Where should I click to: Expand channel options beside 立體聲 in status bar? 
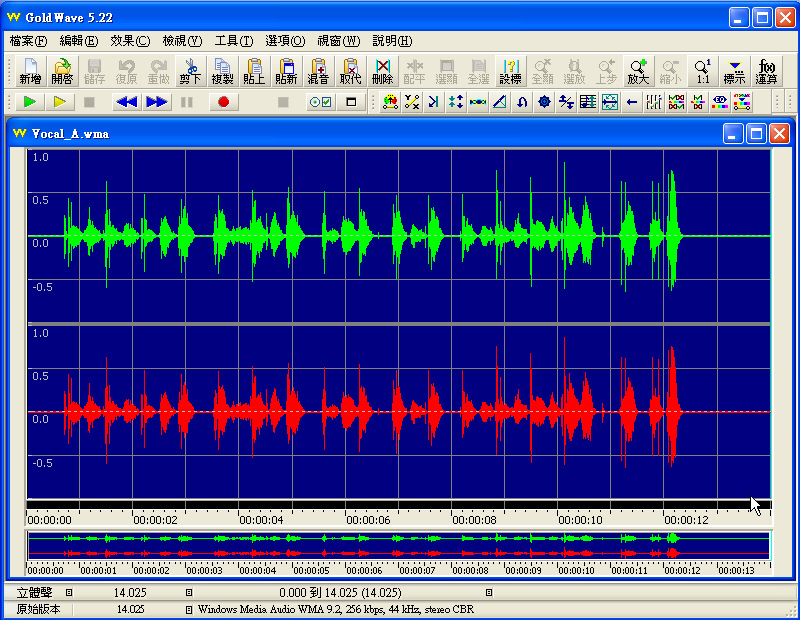pyautogui.click(x=69, y=593)
